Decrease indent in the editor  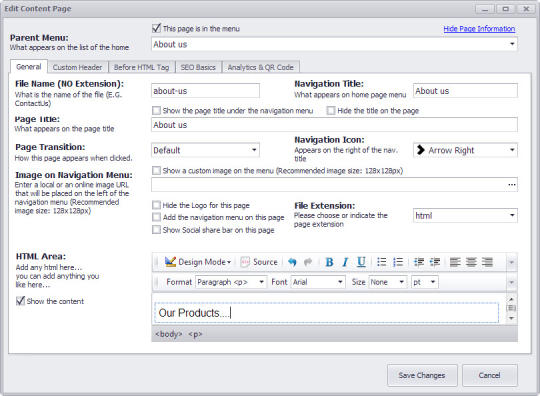[x=418, y=262]
